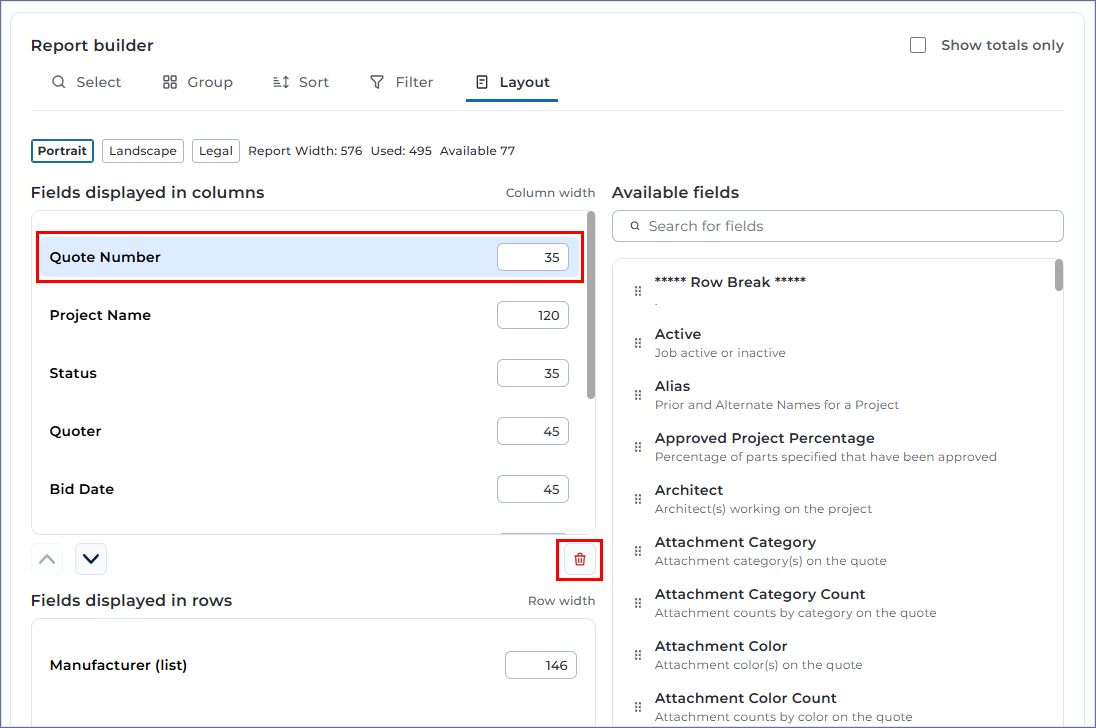Move selected field down with arrow

tap(91, 559)
